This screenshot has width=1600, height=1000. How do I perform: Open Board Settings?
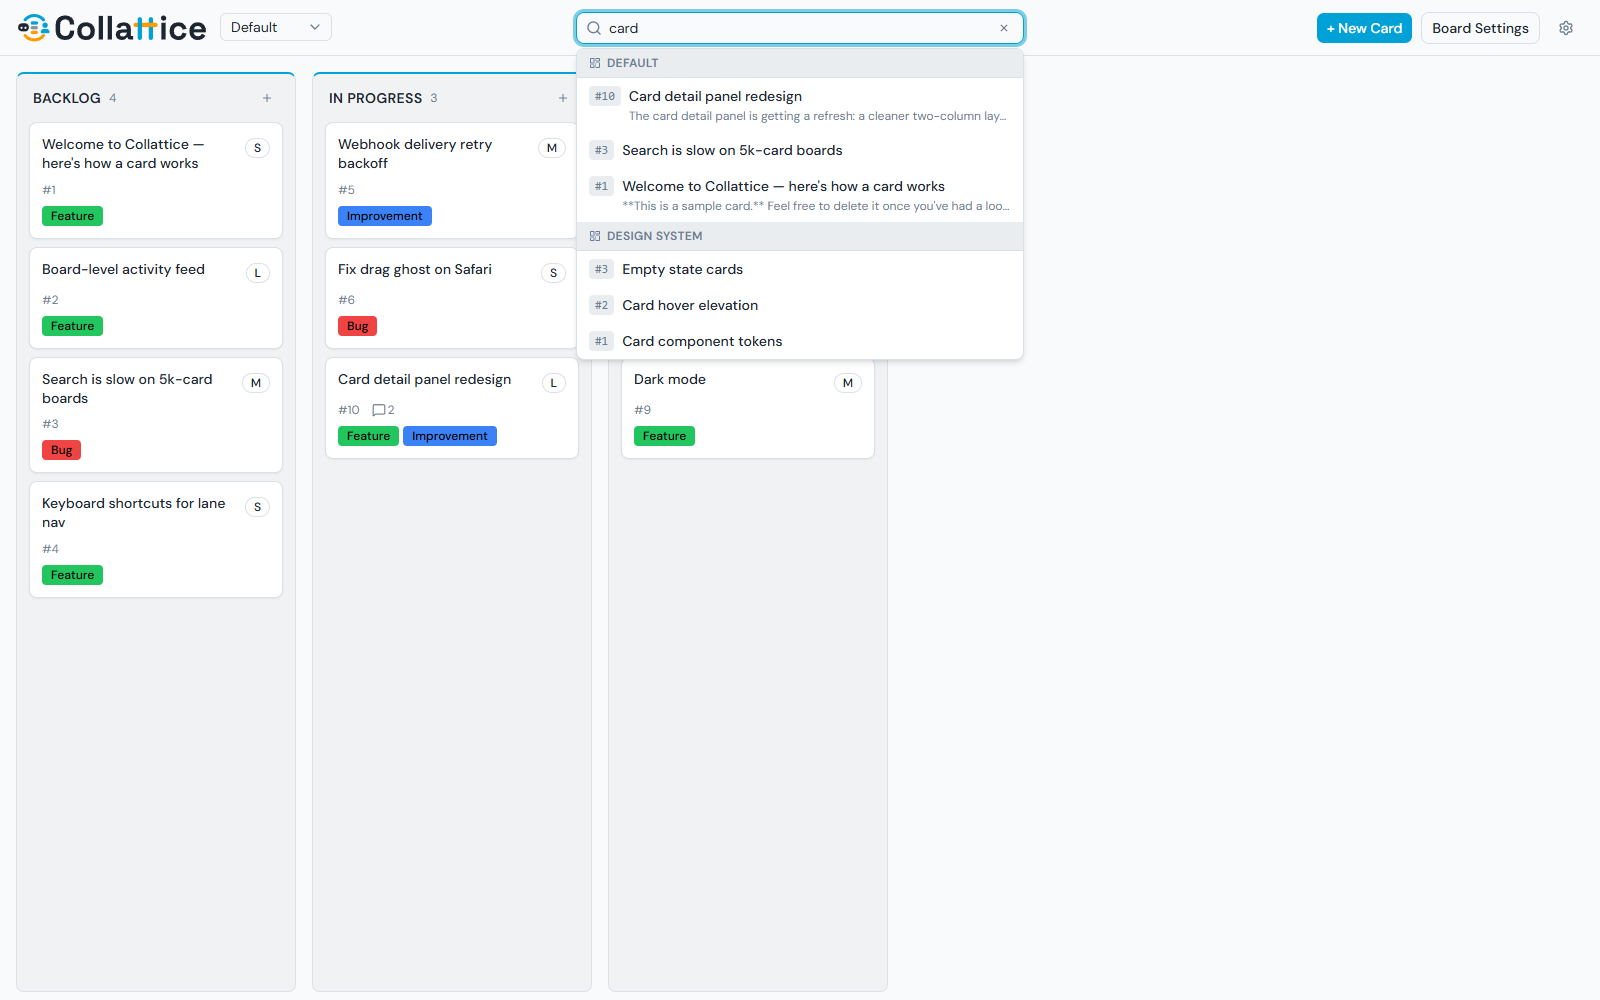[1480, 28]
